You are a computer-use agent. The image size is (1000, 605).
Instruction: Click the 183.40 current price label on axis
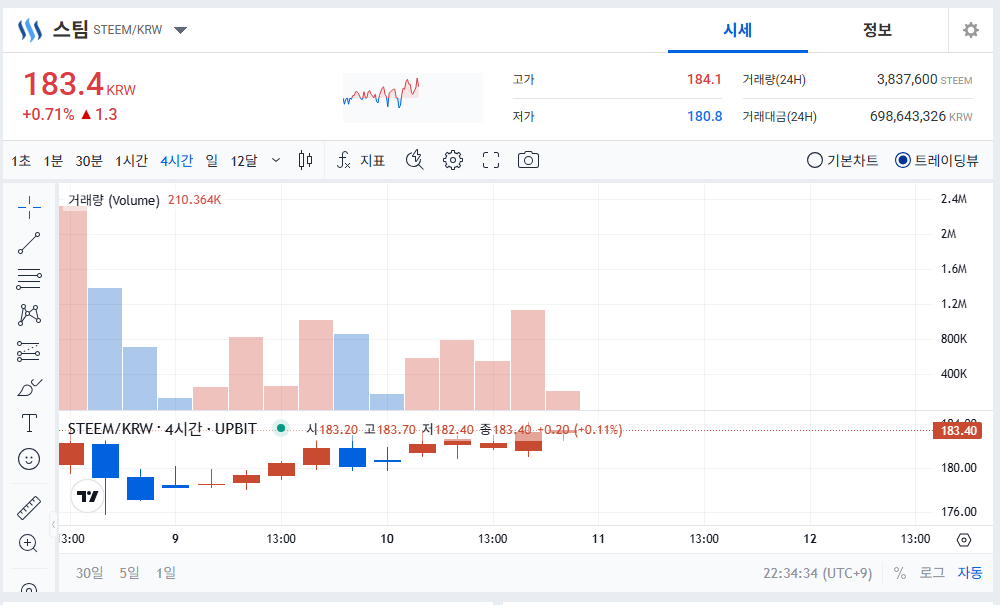[957, 430]
